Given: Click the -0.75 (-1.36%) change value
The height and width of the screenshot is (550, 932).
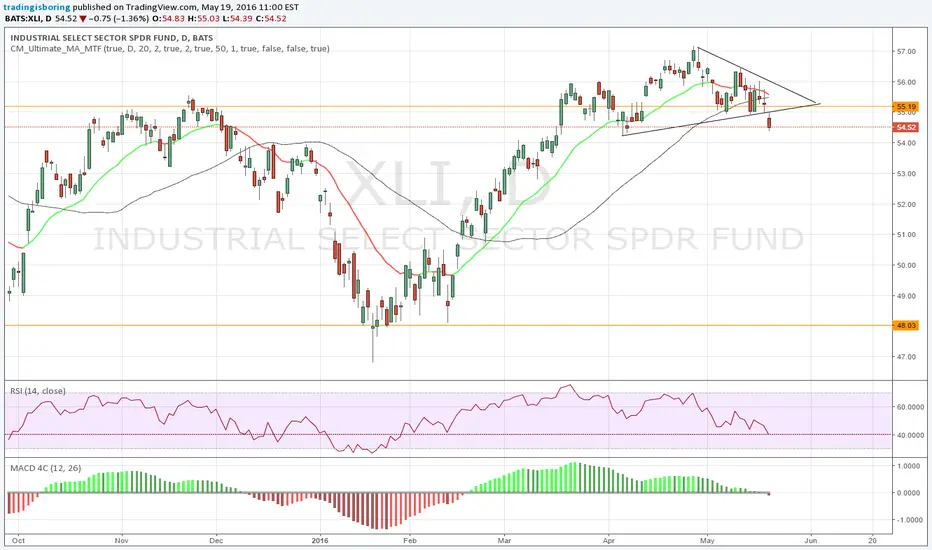Looking at the screenshot, I should [119, 18].
